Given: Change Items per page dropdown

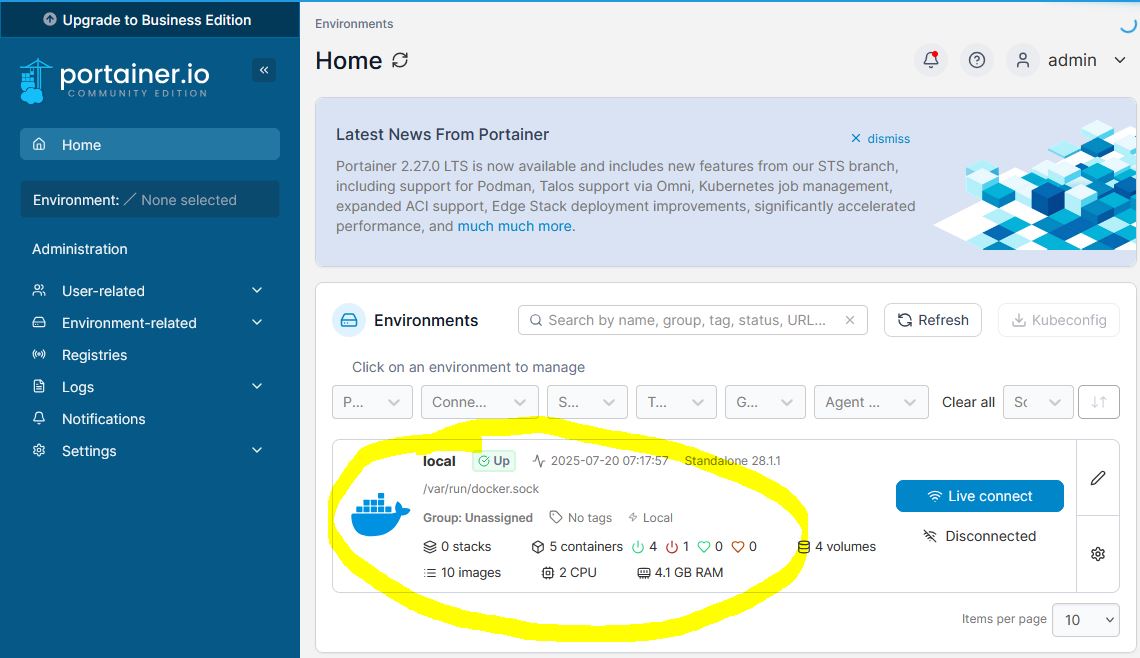Looking at the screenshot, I should tap(1085, 619).
